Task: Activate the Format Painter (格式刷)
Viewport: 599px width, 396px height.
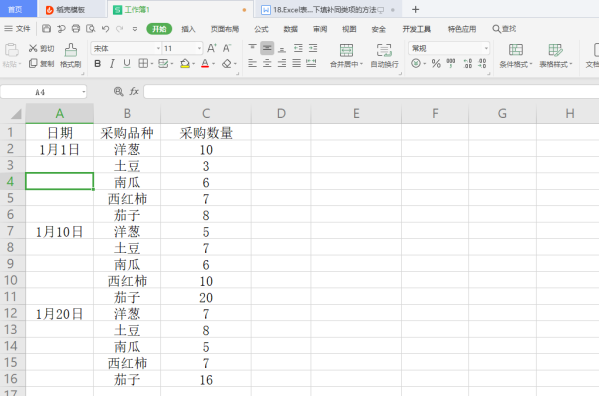Action: pos(71,56)
